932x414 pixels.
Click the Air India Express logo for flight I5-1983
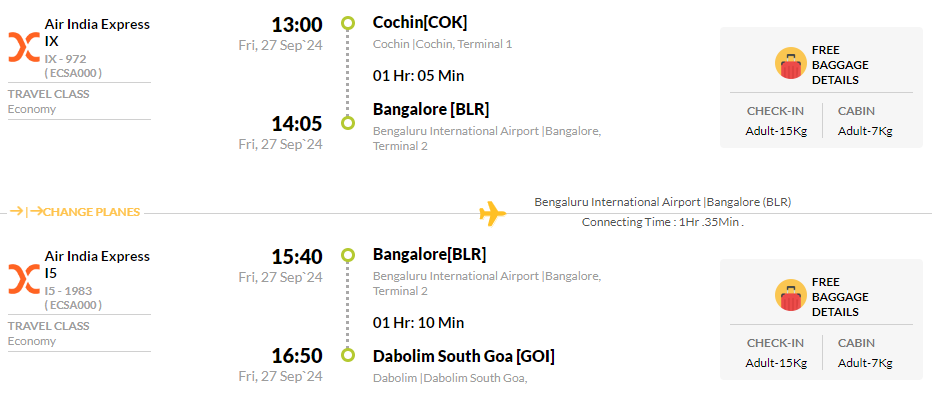pyautogui.click(x=24, y=279)
